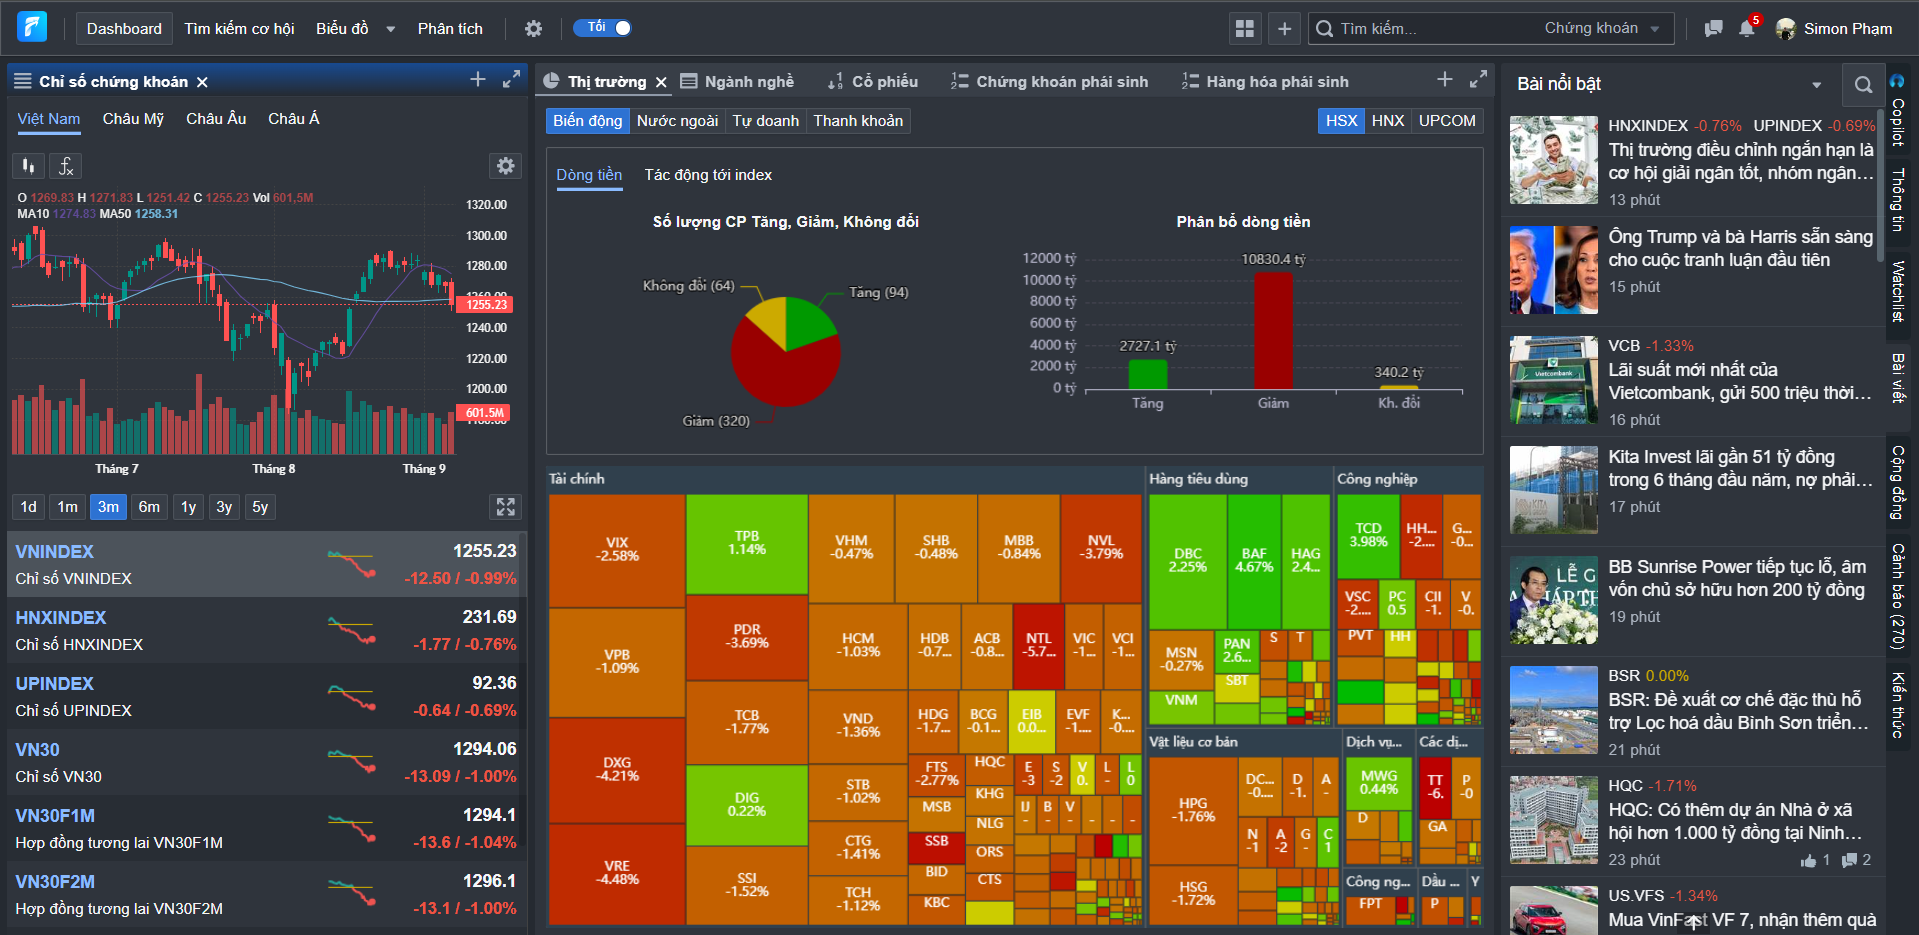Select the candlestick chart type icon
Image resolution: width=1919 pixels, height=935 pixels.
[28, 166]
